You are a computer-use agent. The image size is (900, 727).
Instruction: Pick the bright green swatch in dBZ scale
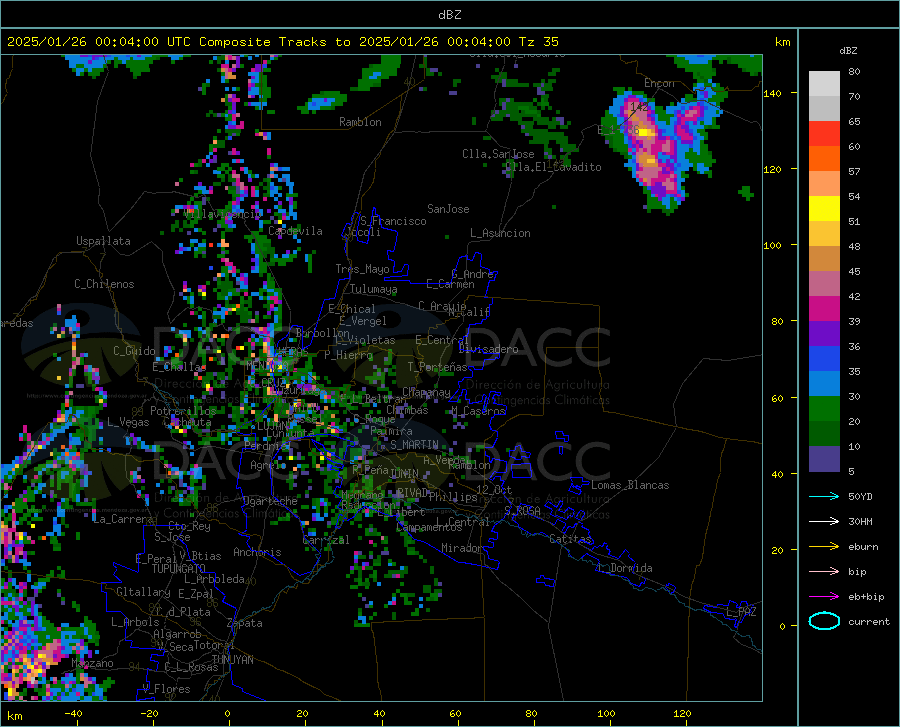[x=824, y=409]
